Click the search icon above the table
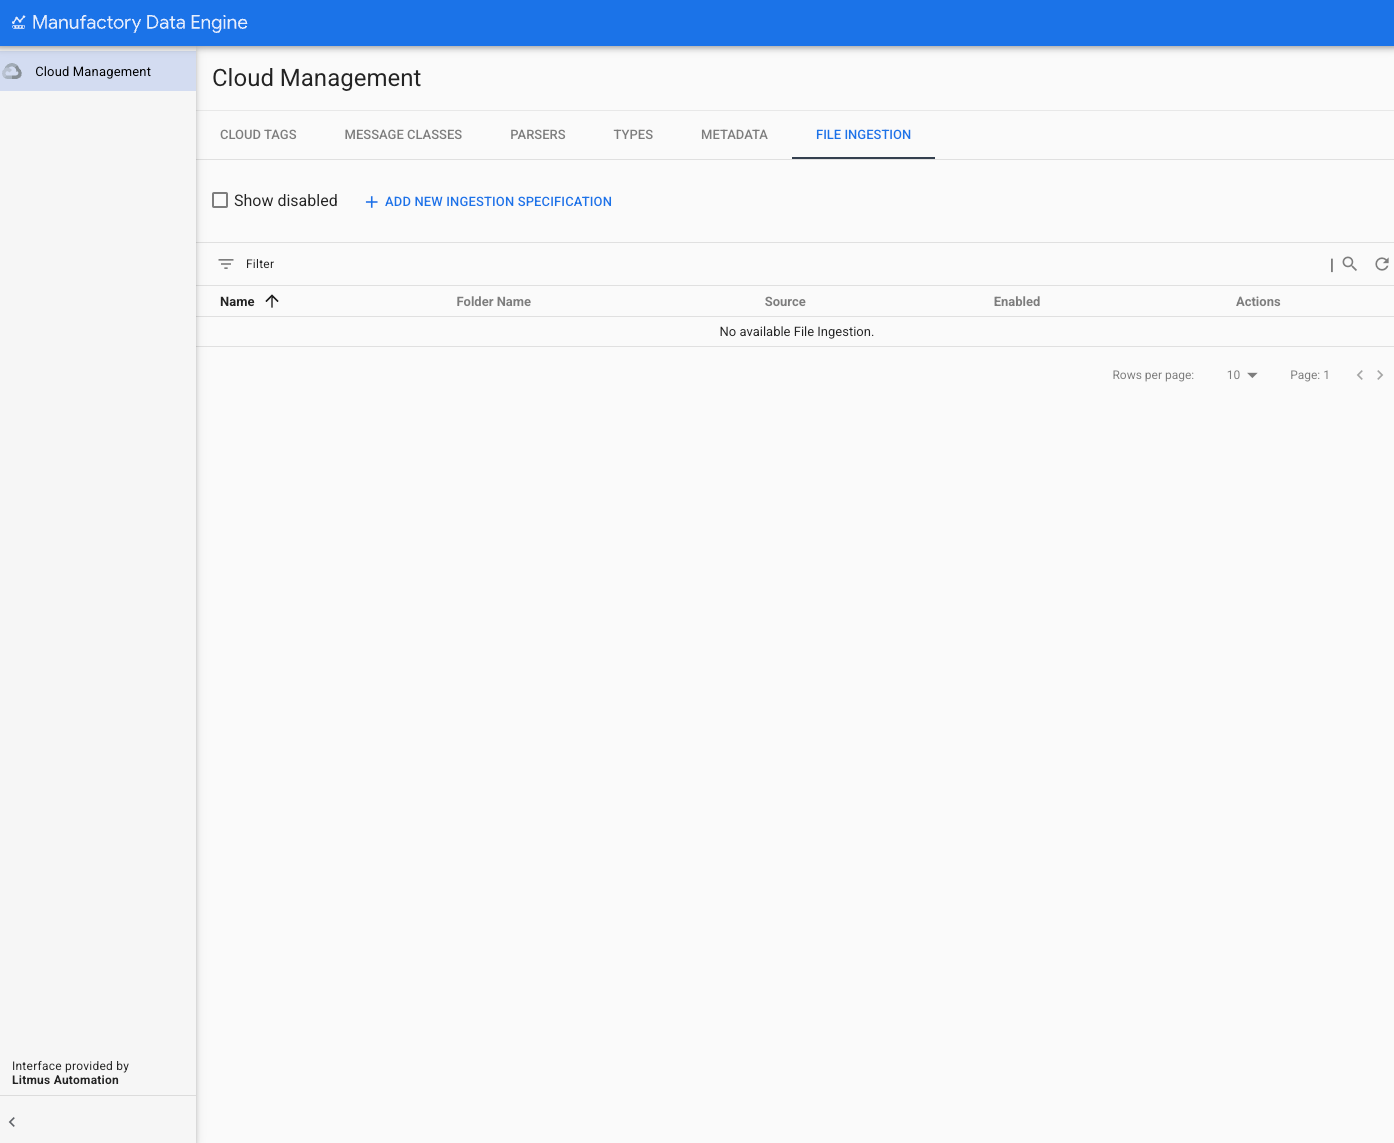This screenshot has width=1394, height=1143. pyautogui.click(x=1349, y=264)
